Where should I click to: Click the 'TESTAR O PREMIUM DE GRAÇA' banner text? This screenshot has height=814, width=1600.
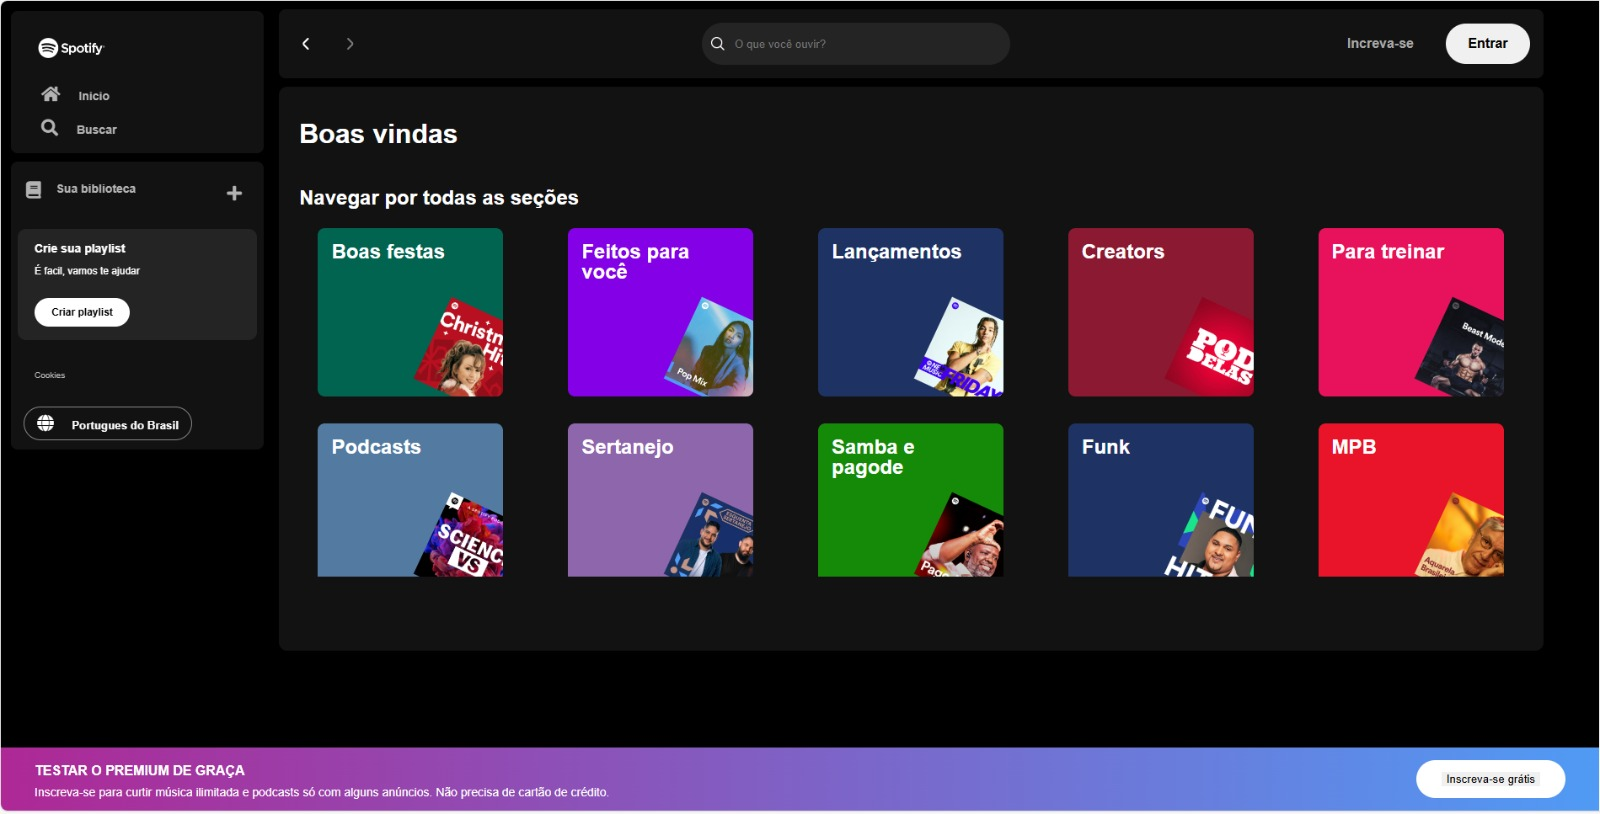[x=140, y=770]
